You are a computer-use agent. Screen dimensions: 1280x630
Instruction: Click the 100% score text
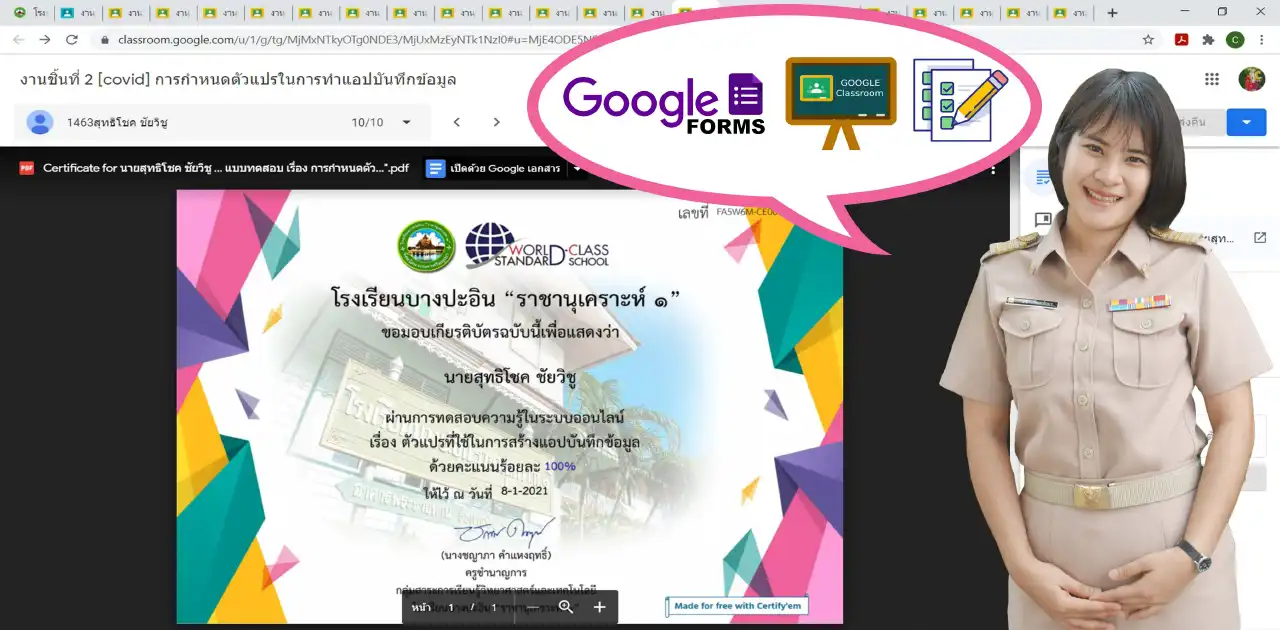point(560,466)
